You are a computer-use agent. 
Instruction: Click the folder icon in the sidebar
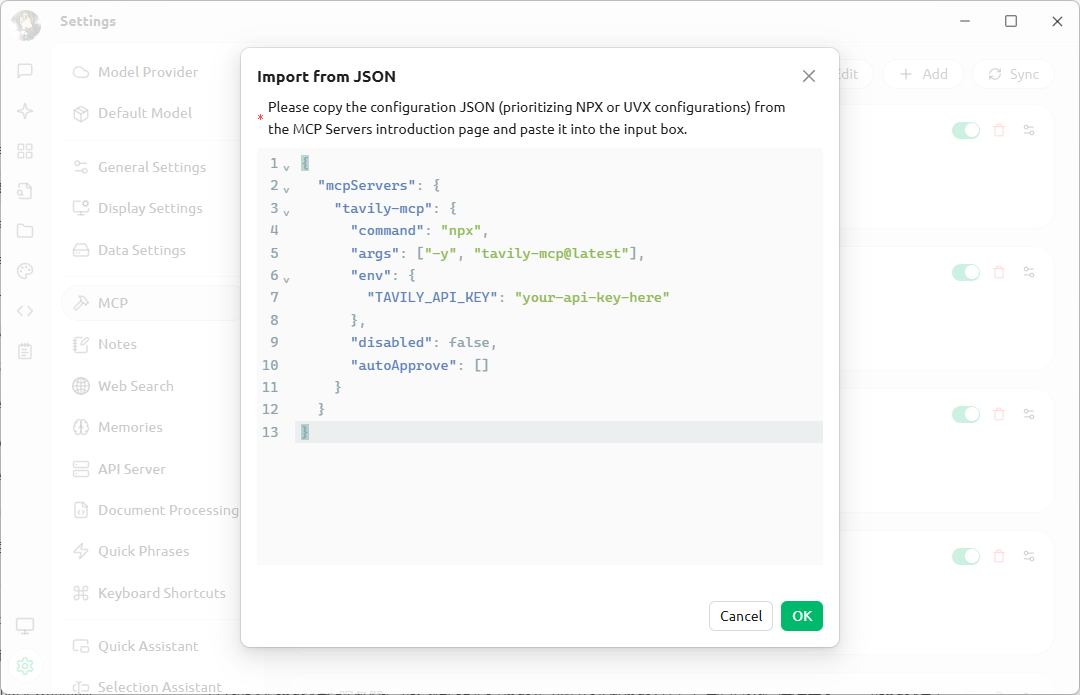click(x=25, y=231)
